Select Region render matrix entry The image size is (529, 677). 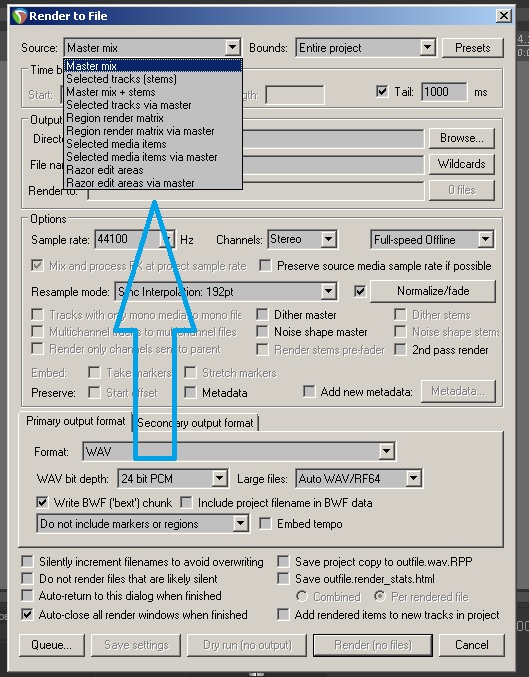tap(153, 118)
